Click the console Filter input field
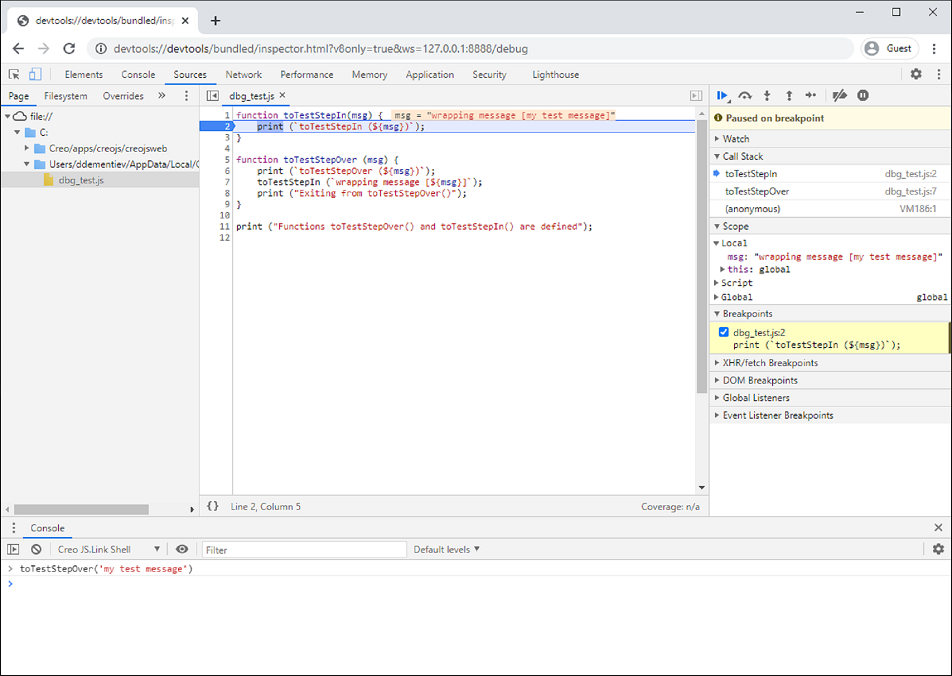952x676 pixels. [304, 549]
